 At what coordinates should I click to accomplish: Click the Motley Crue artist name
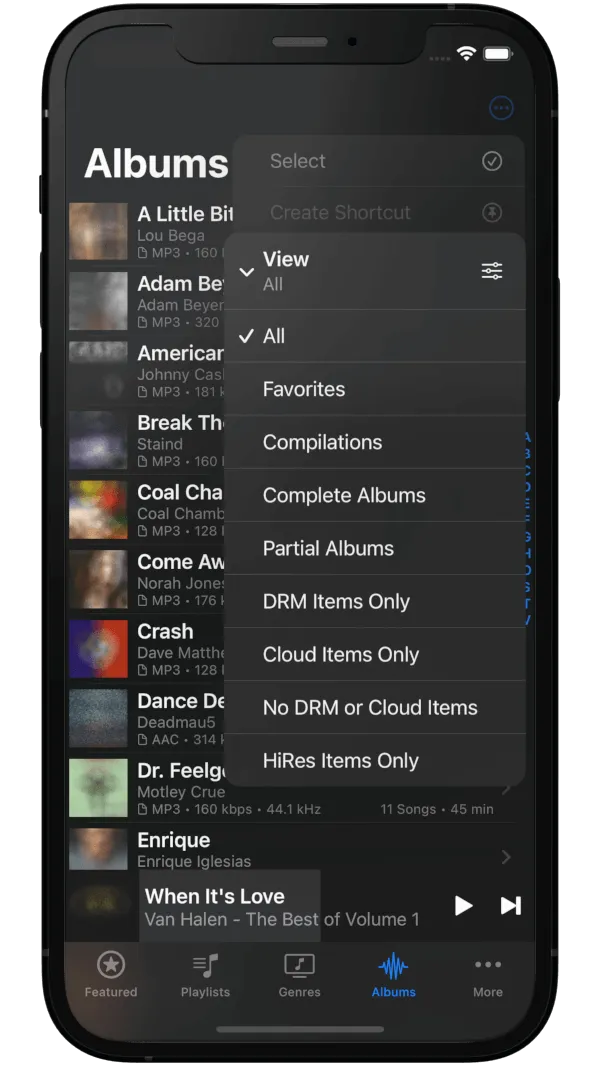point(181,792)
